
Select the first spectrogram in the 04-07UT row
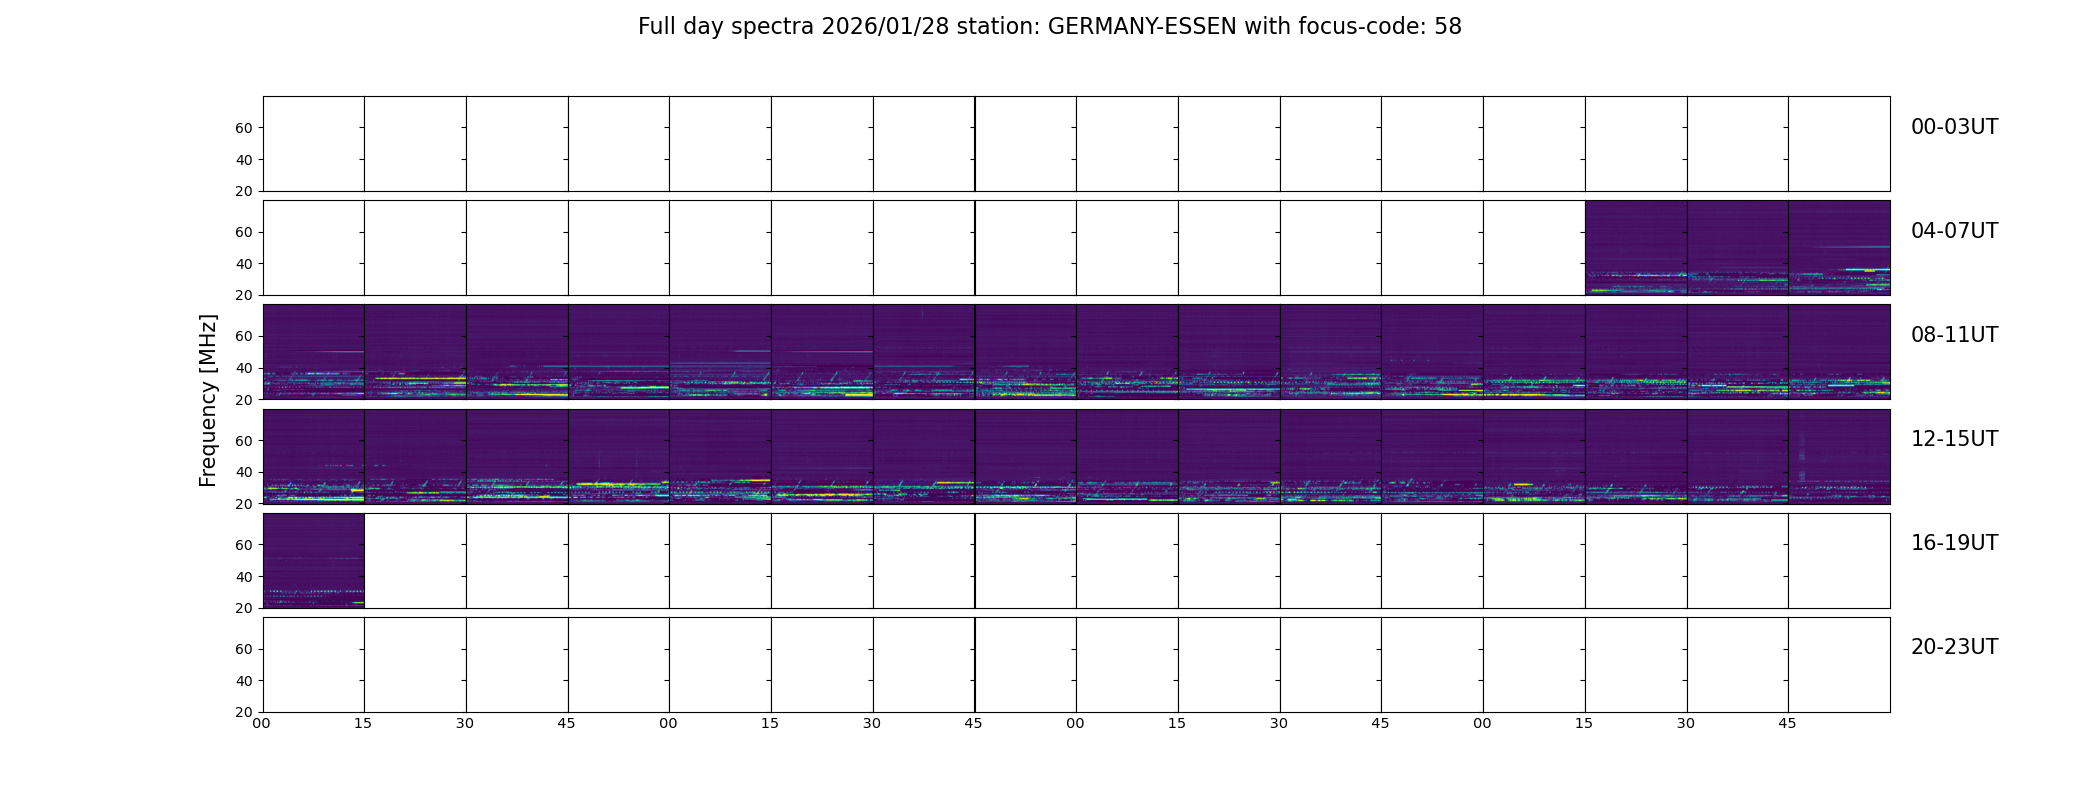1636,248
